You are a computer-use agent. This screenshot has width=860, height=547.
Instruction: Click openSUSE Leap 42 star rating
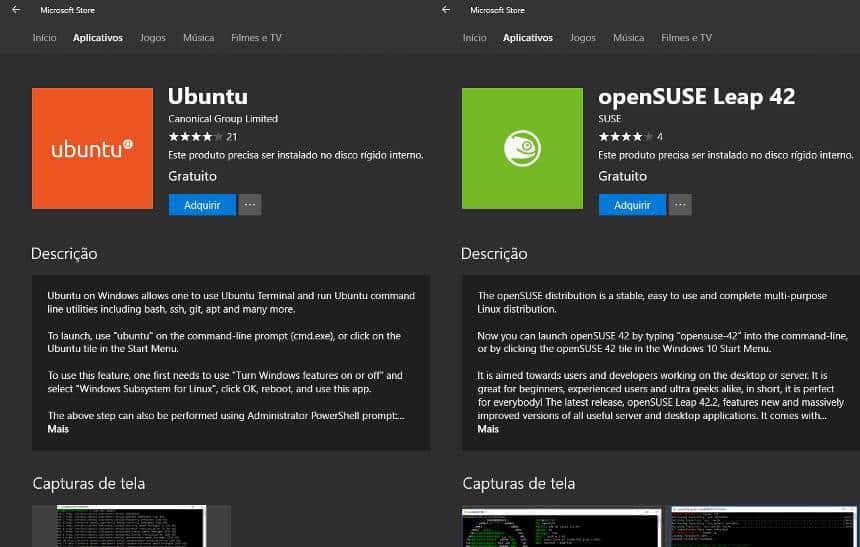point(625,137)
